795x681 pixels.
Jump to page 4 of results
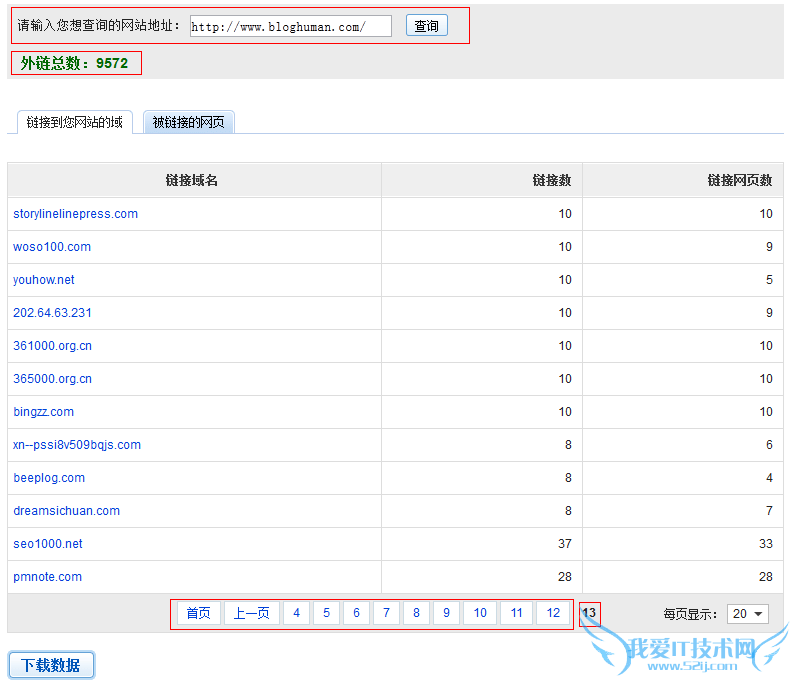point(296,613)
